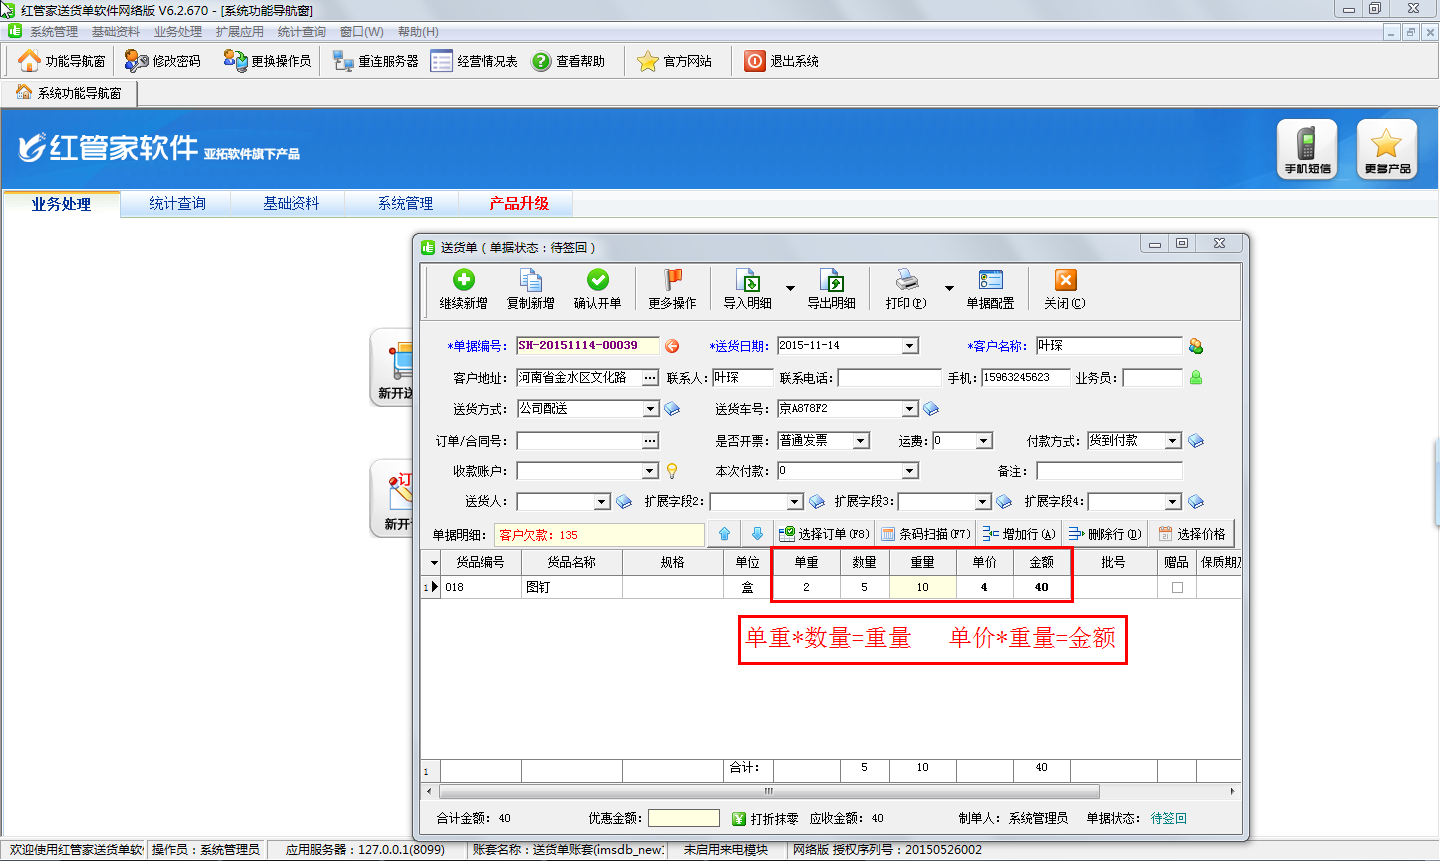Open the 扩展应用 menu

click(x=239, y=32)
